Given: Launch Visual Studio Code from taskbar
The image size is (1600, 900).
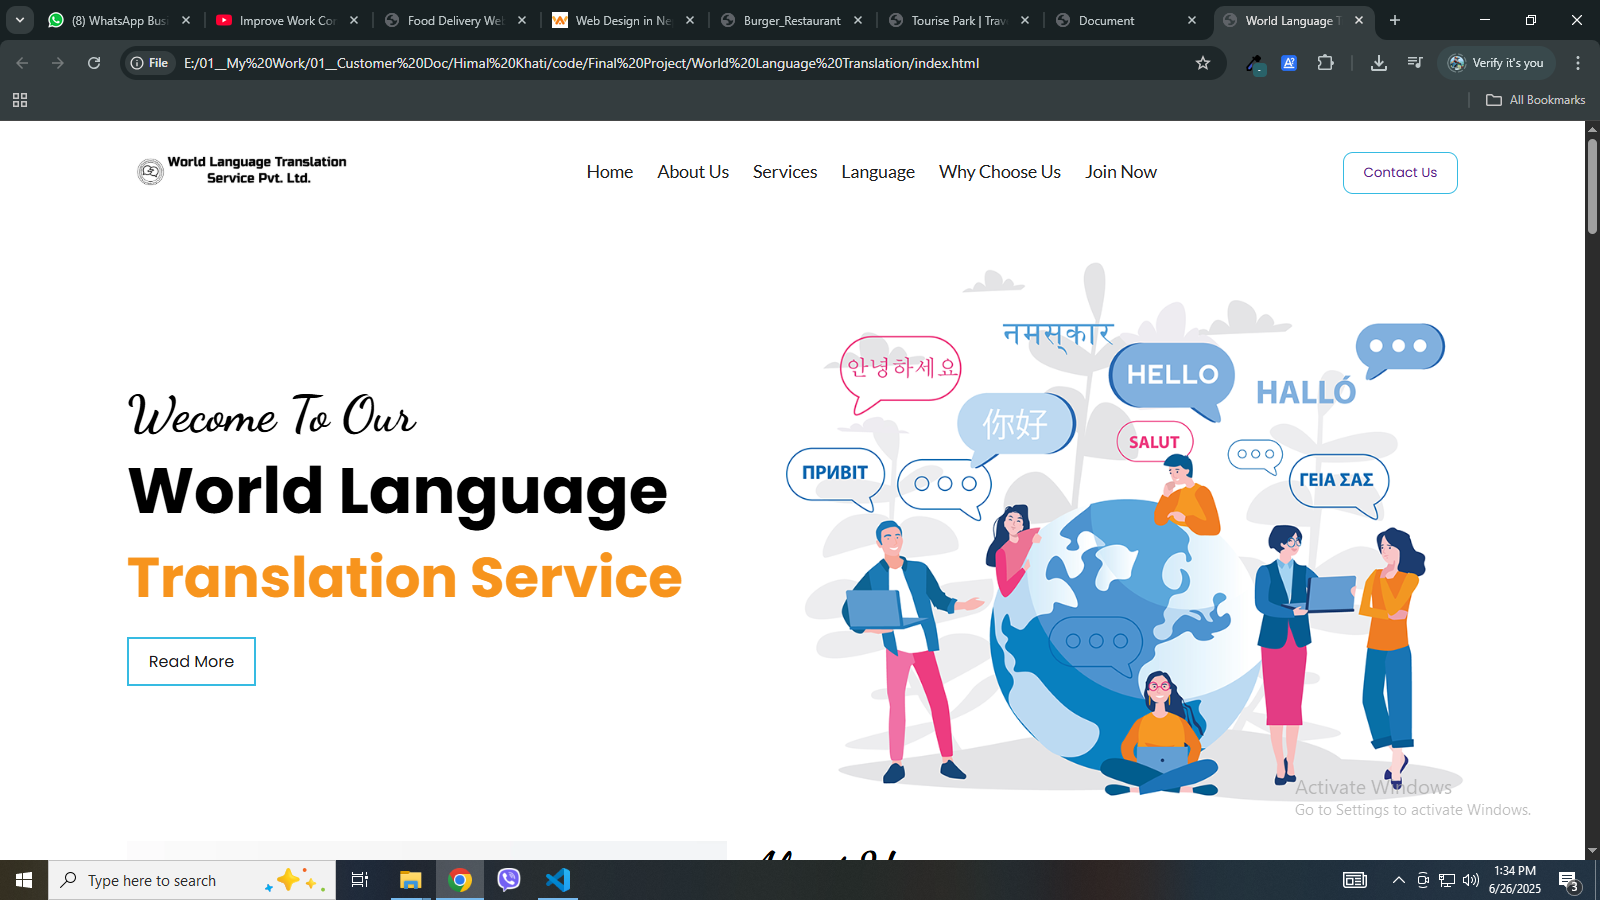Looking at the screenshot, I should [x=558, y=880].
